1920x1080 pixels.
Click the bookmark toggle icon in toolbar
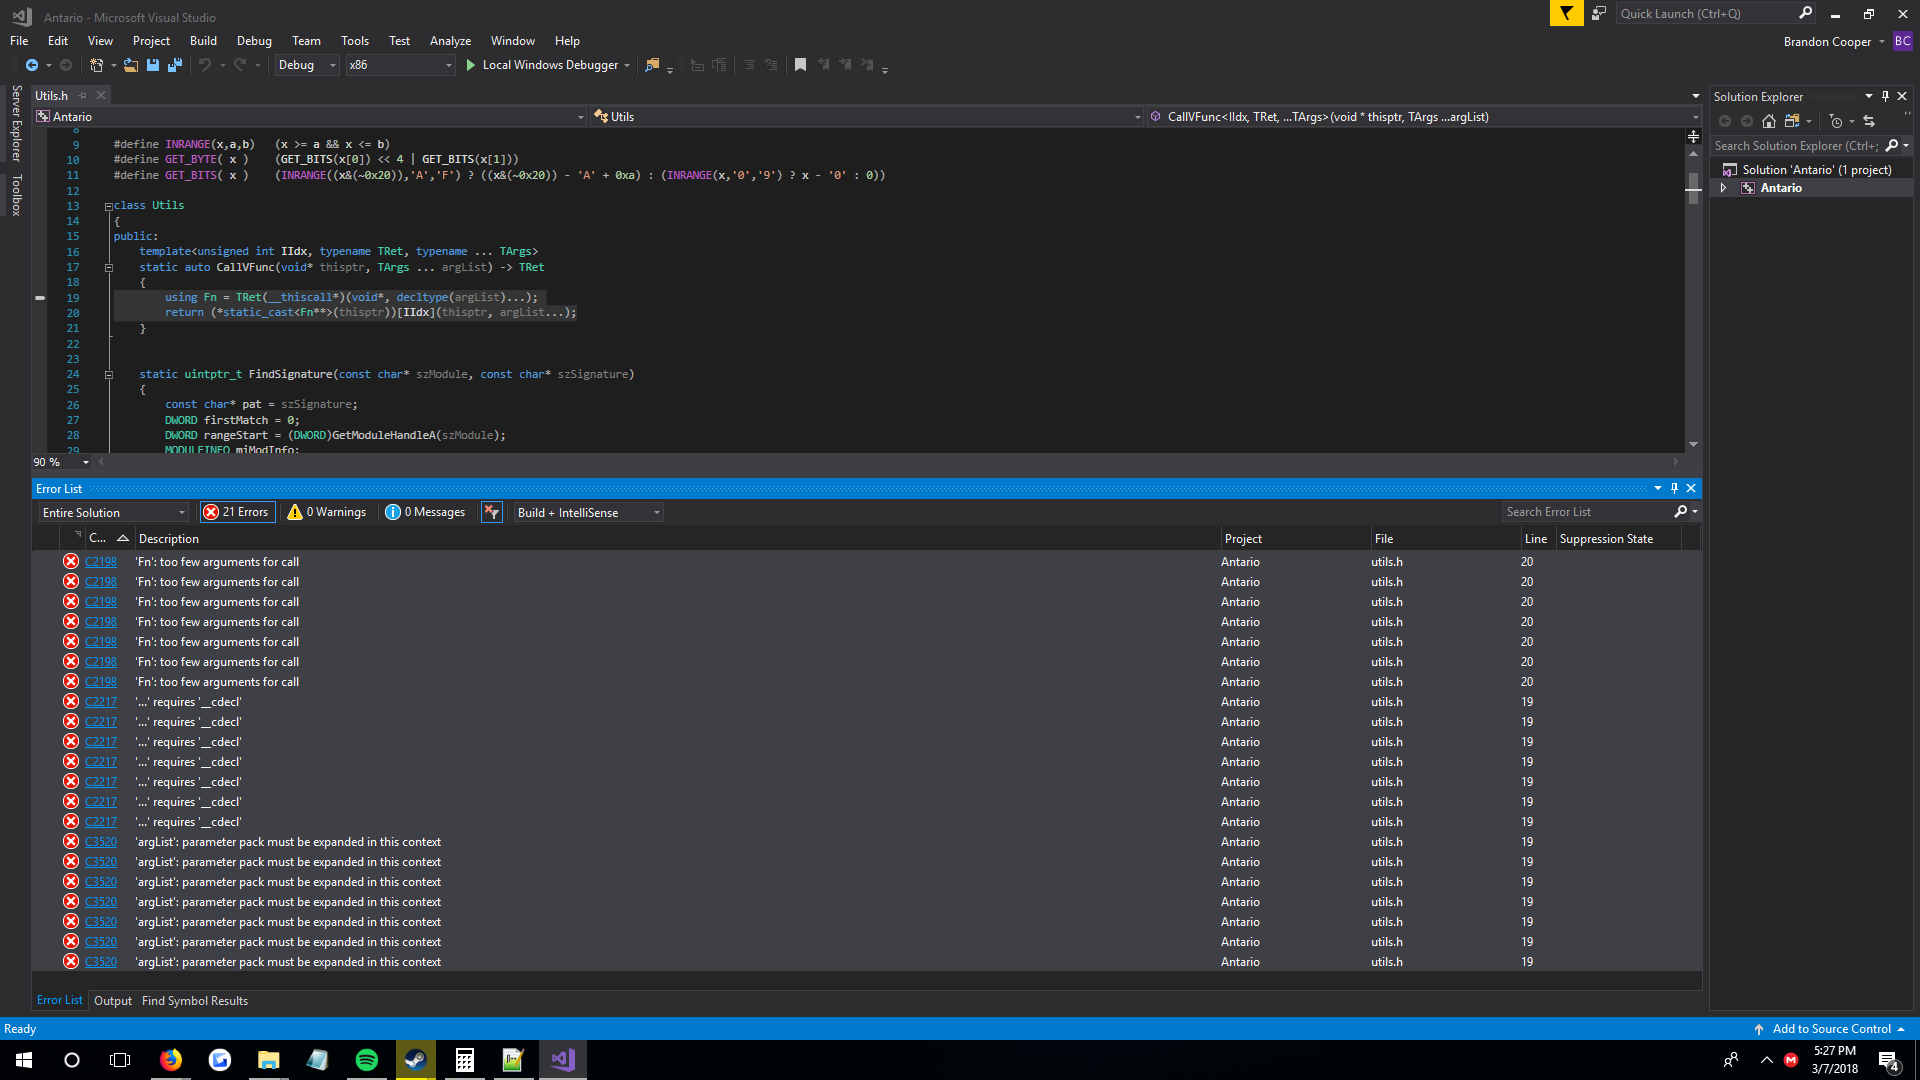(800, 65)
